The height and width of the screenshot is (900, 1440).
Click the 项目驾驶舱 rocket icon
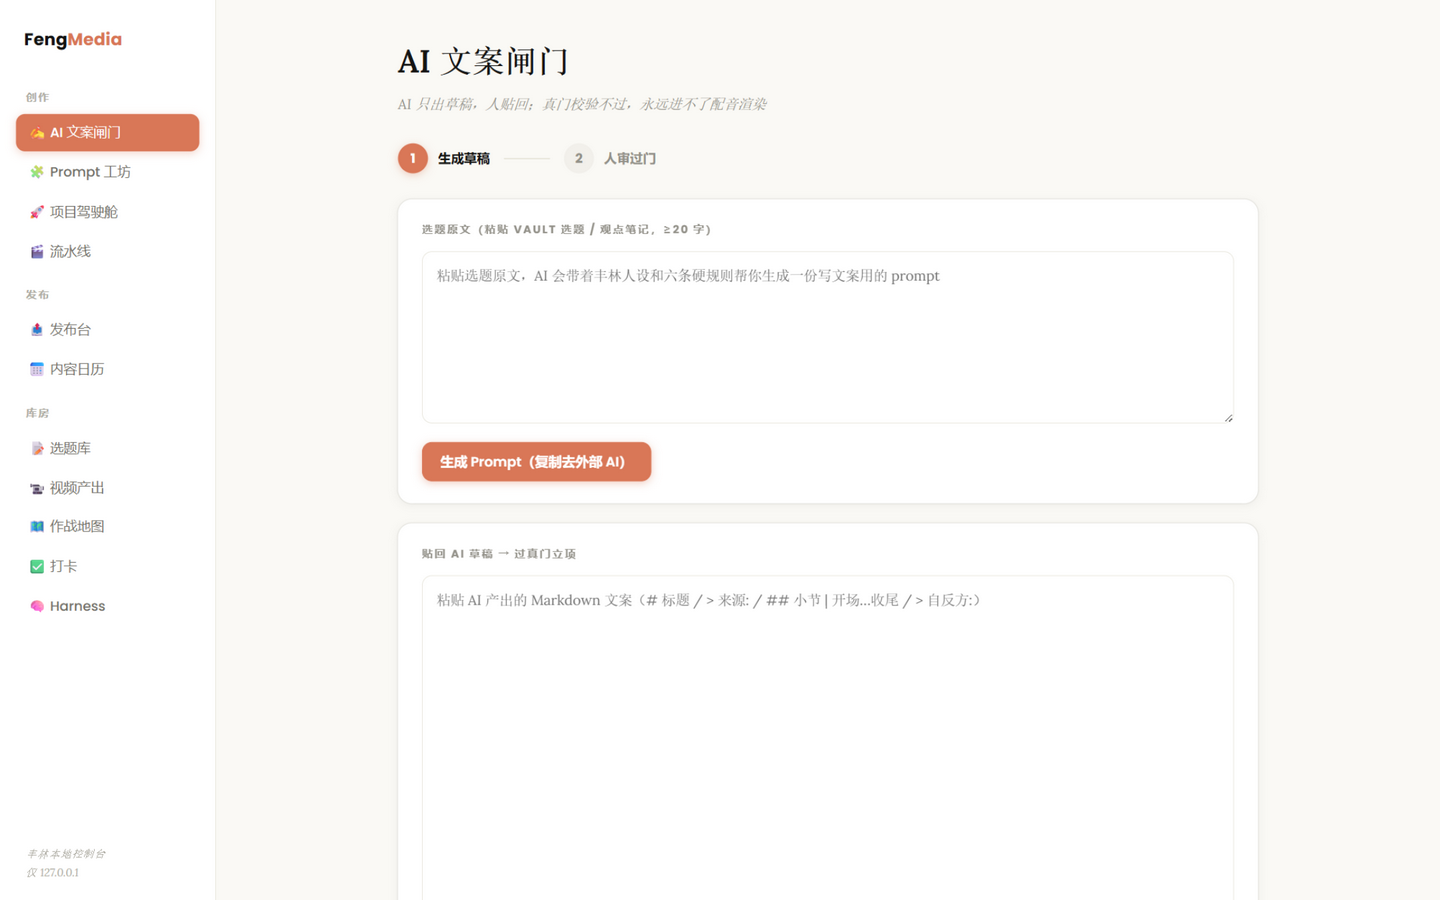point(37,212)
